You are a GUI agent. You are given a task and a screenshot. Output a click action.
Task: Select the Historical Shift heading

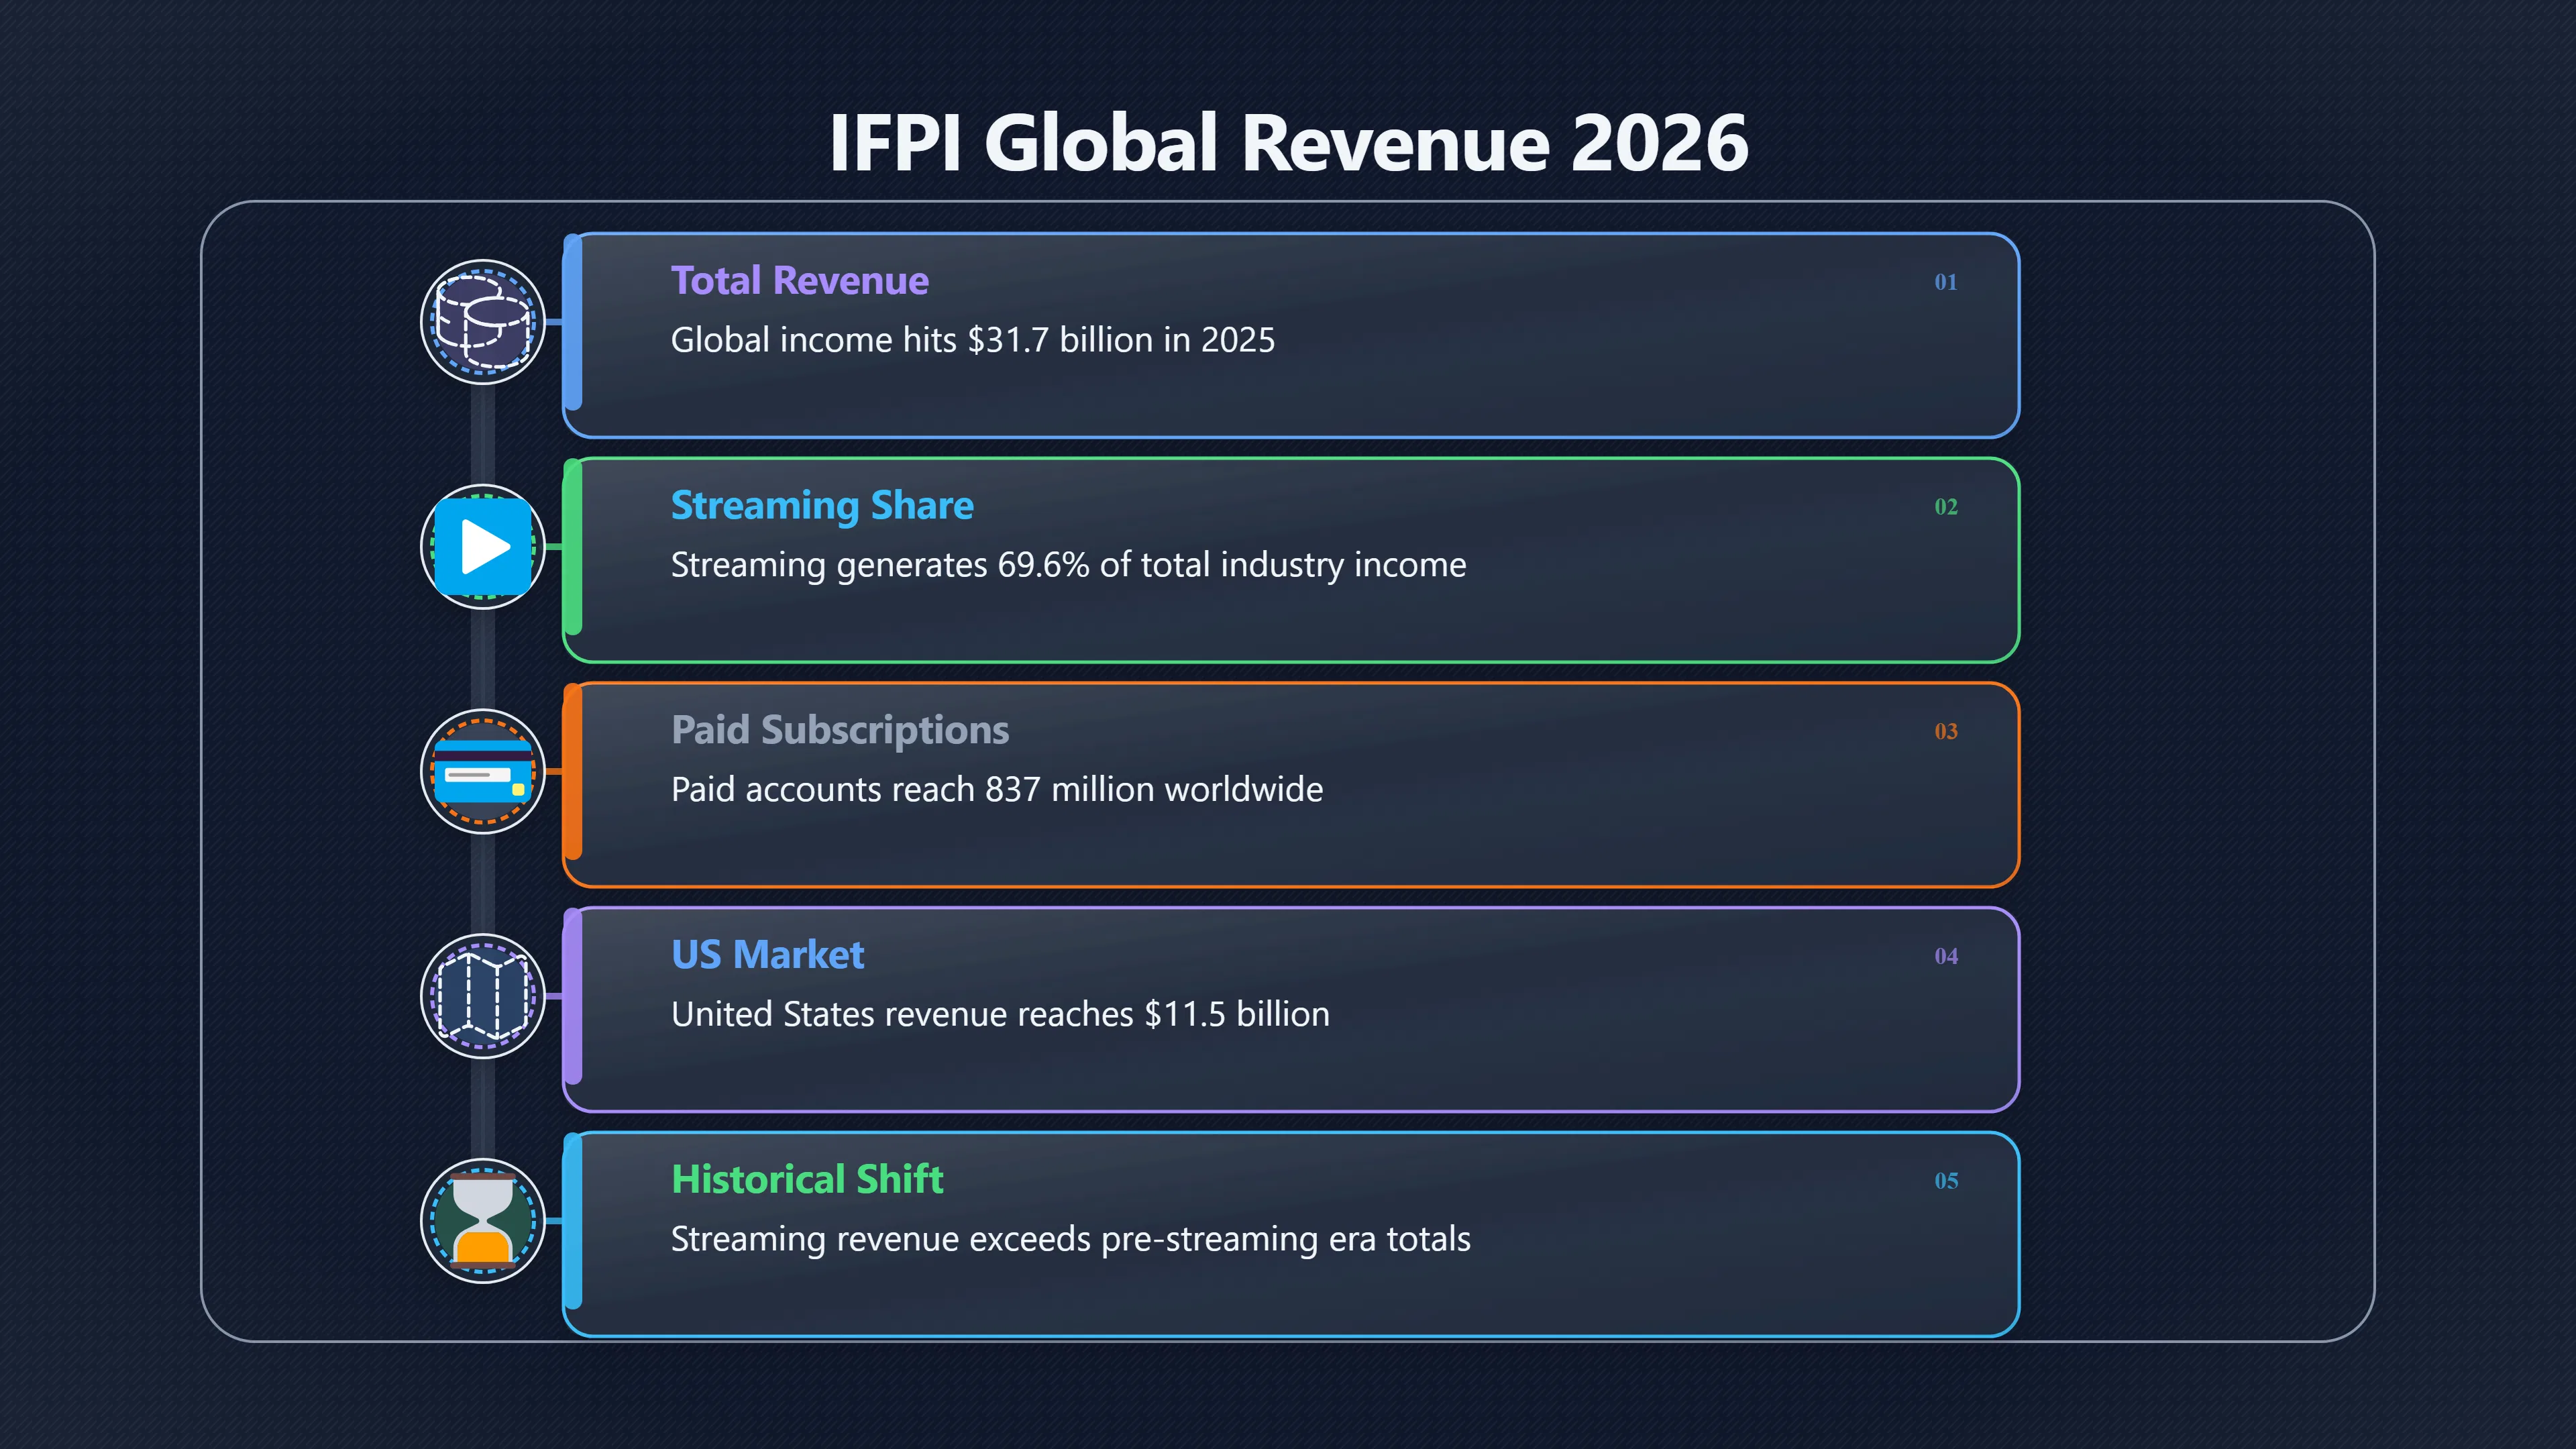click(x=807, y=1180)
